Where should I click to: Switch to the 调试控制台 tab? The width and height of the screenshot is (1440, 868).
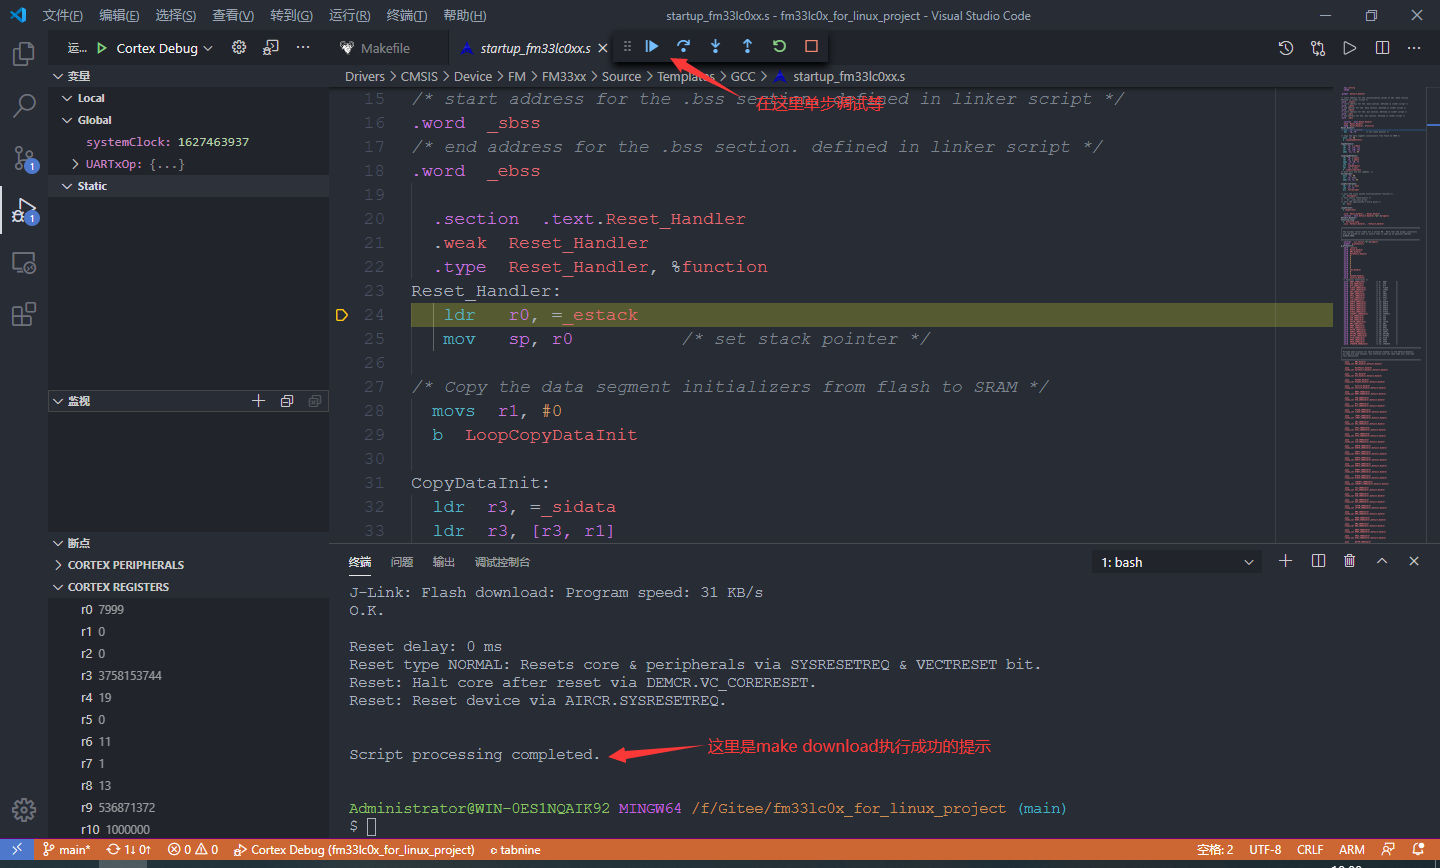coord(502,561)
